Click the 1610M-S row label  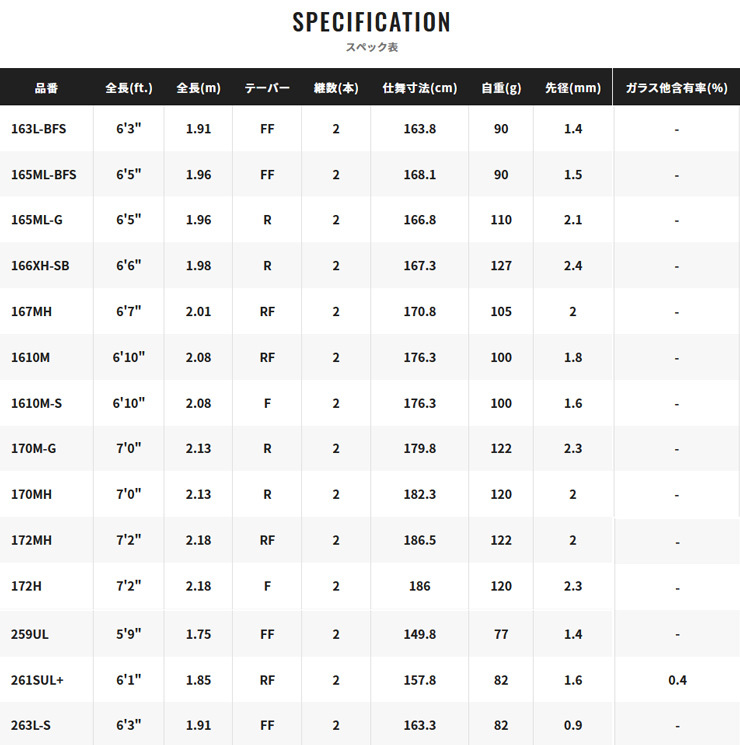(x=36, y=403)
